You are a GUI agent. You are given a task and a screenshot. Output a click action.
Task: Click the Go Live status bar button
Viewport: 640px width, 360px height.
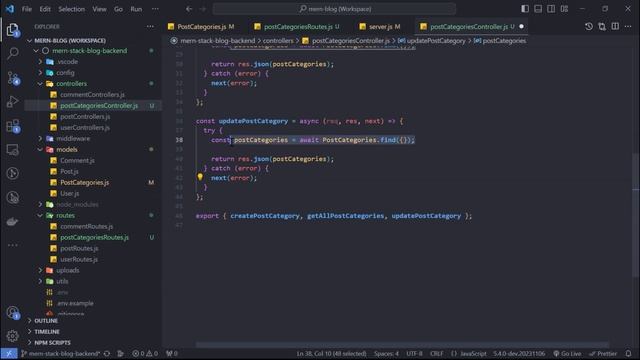point(567,353)
